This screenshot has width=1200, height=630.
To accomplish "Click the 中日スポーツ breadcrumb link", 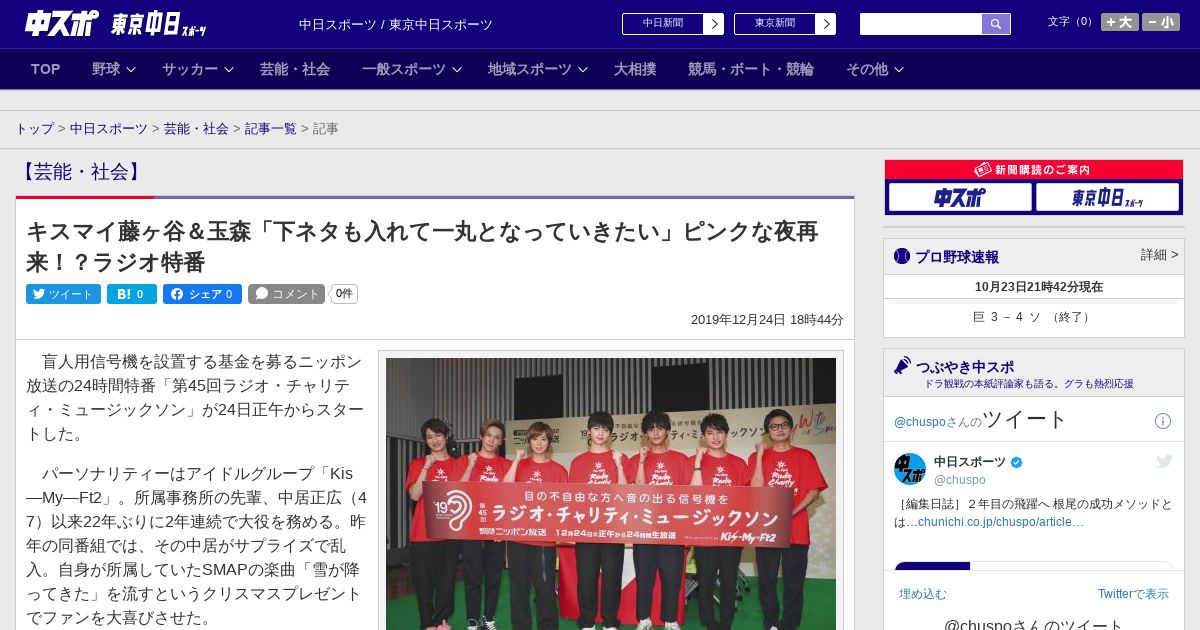I will coord(109,129).
